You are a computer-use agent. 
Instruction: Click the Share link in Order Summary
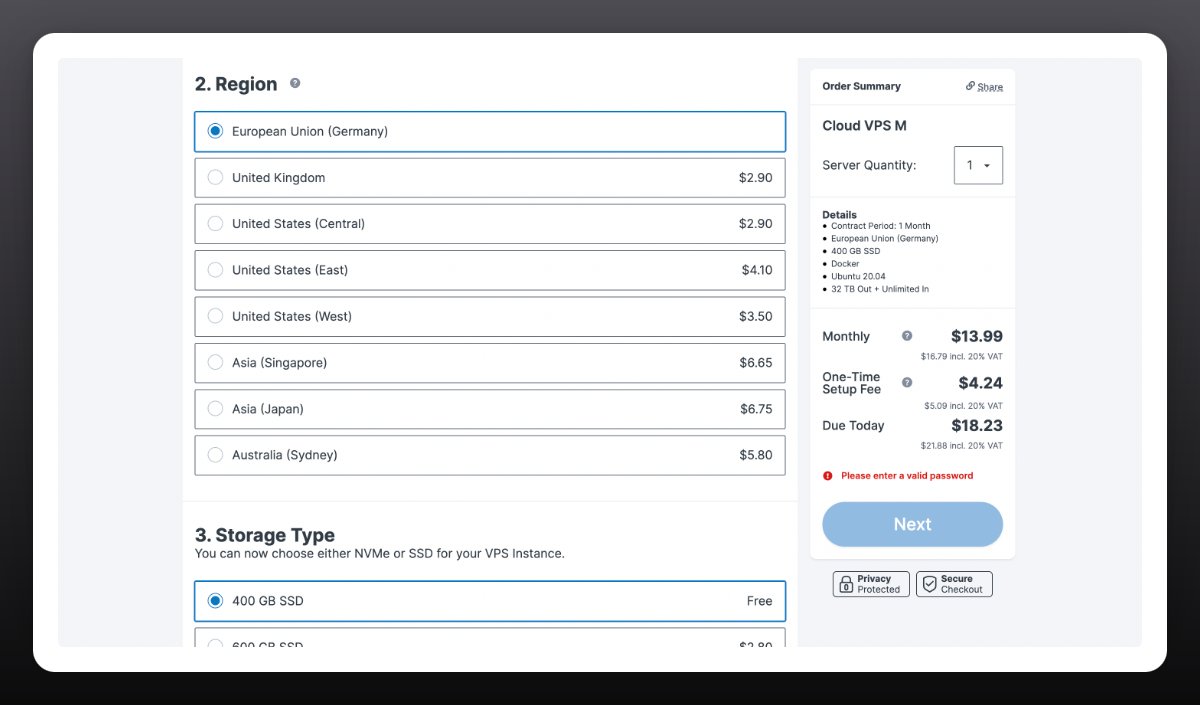click(x=990, y=87)
